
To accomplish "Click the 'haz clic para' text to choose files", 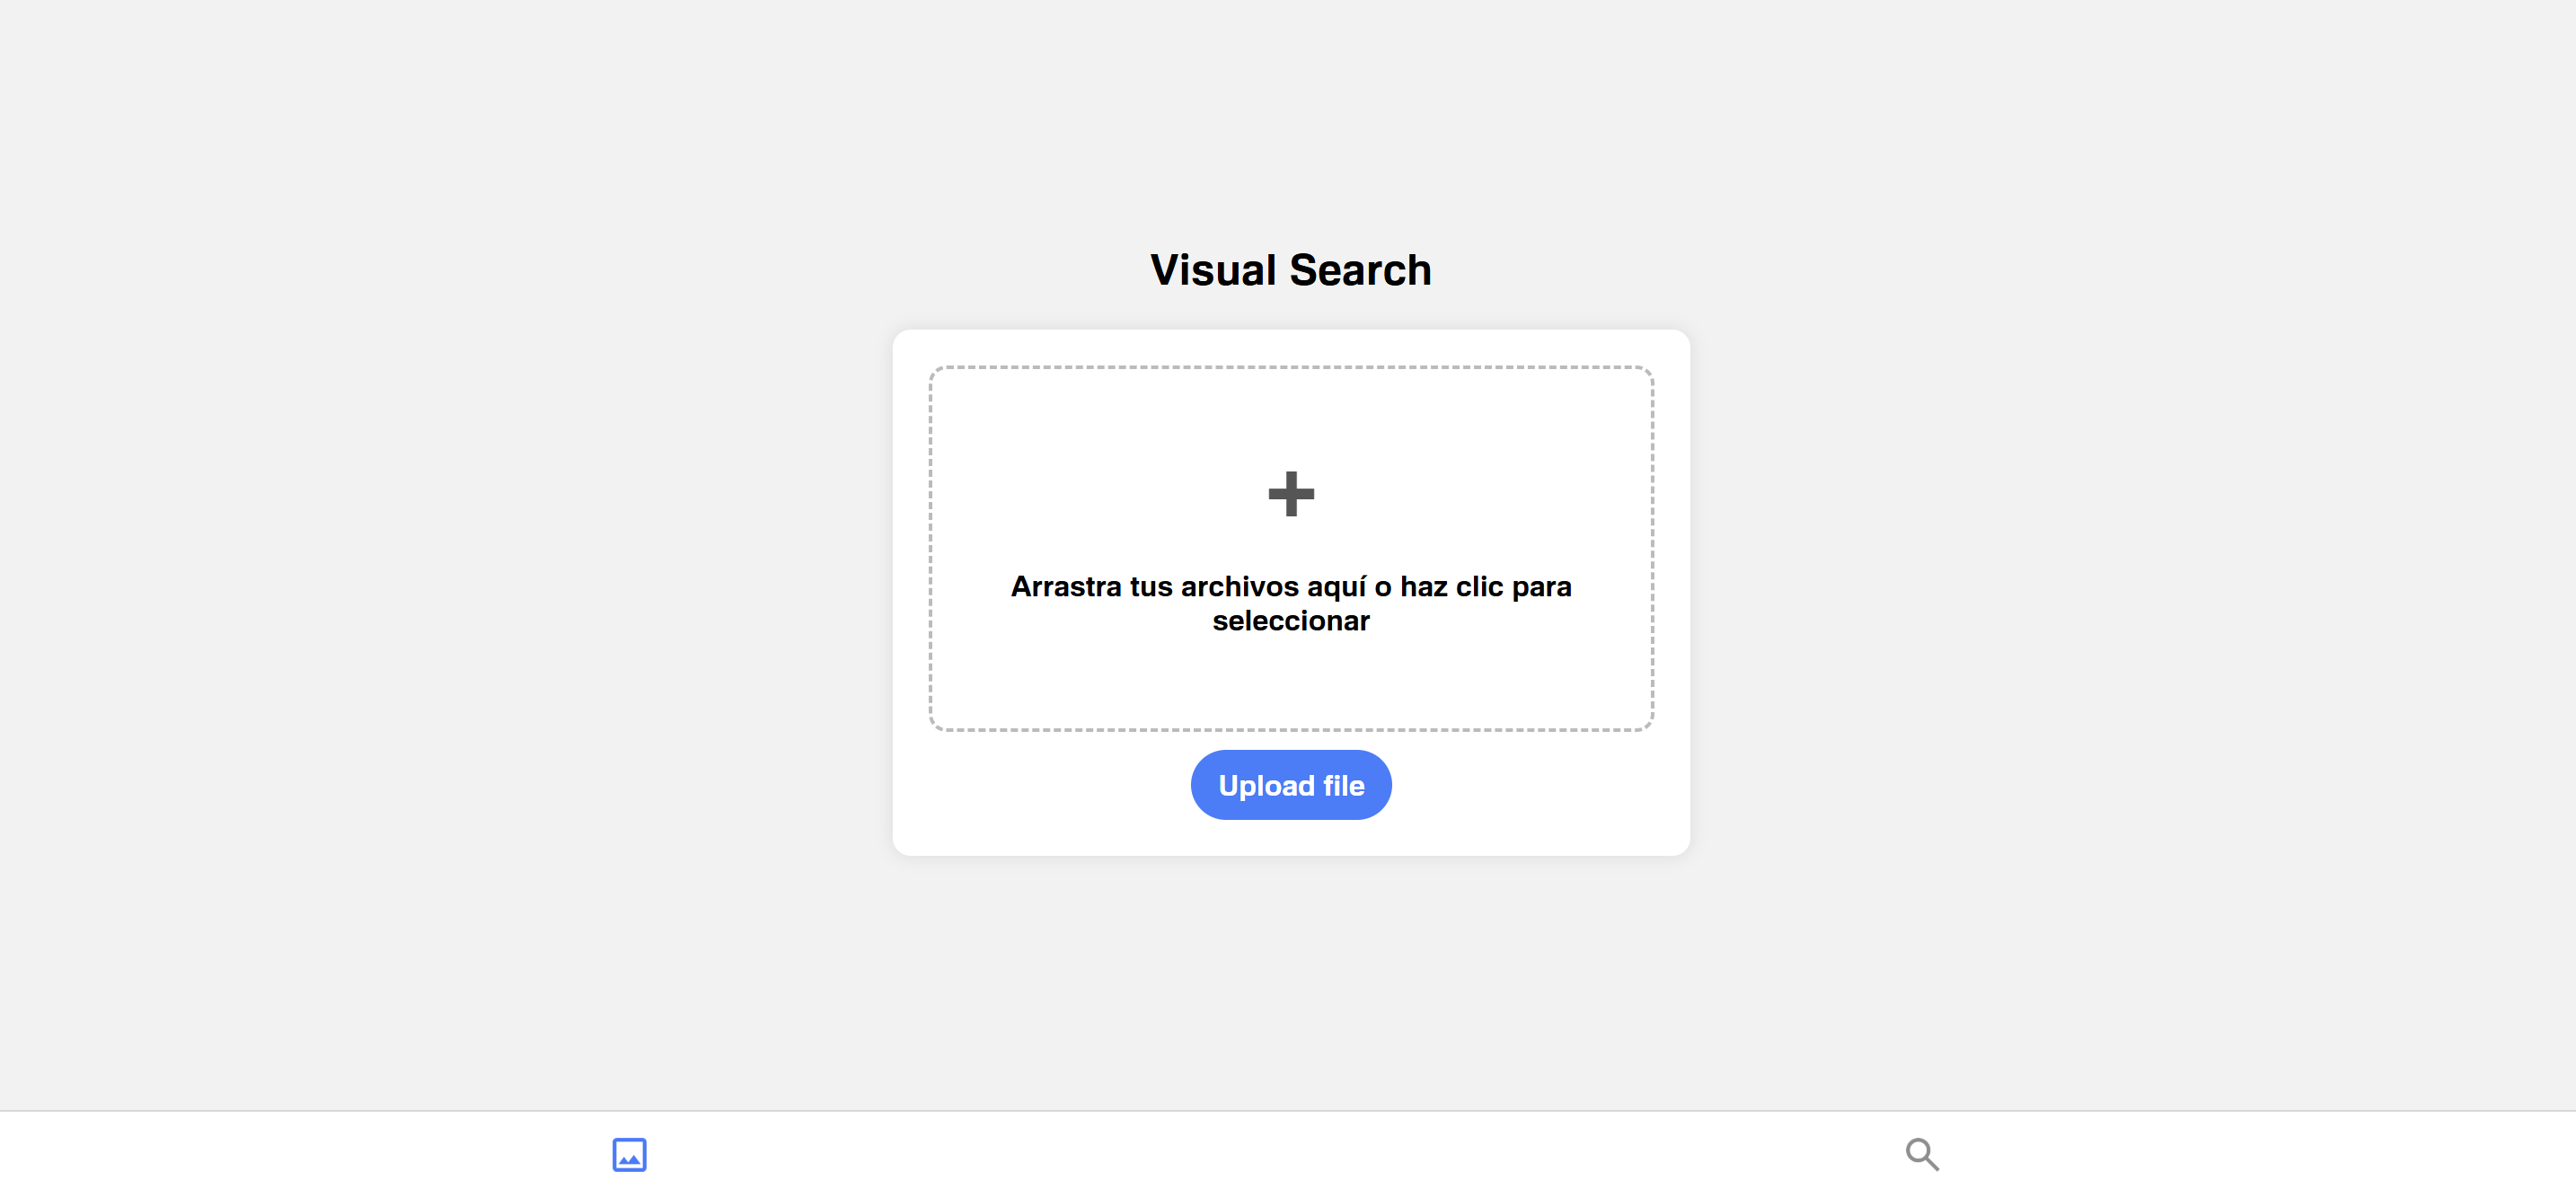I will (x=1486, y=586).
